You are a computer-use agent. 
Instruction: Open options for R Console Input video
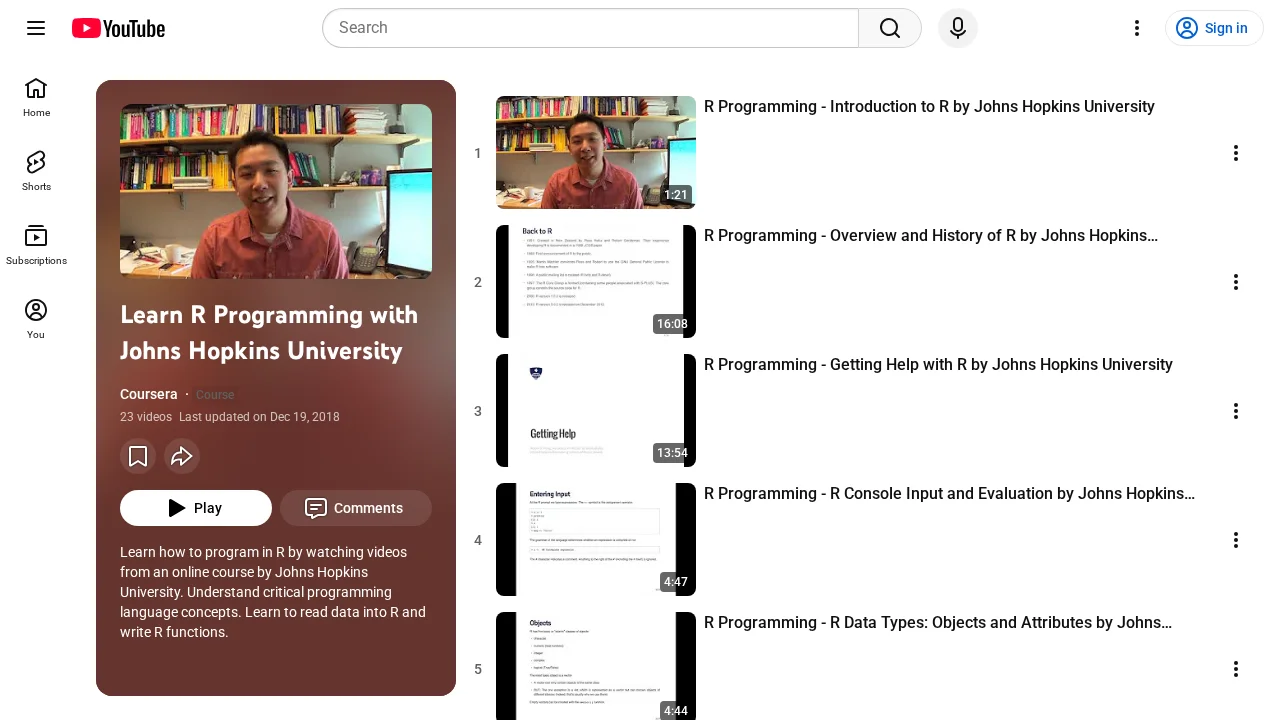1236,540
